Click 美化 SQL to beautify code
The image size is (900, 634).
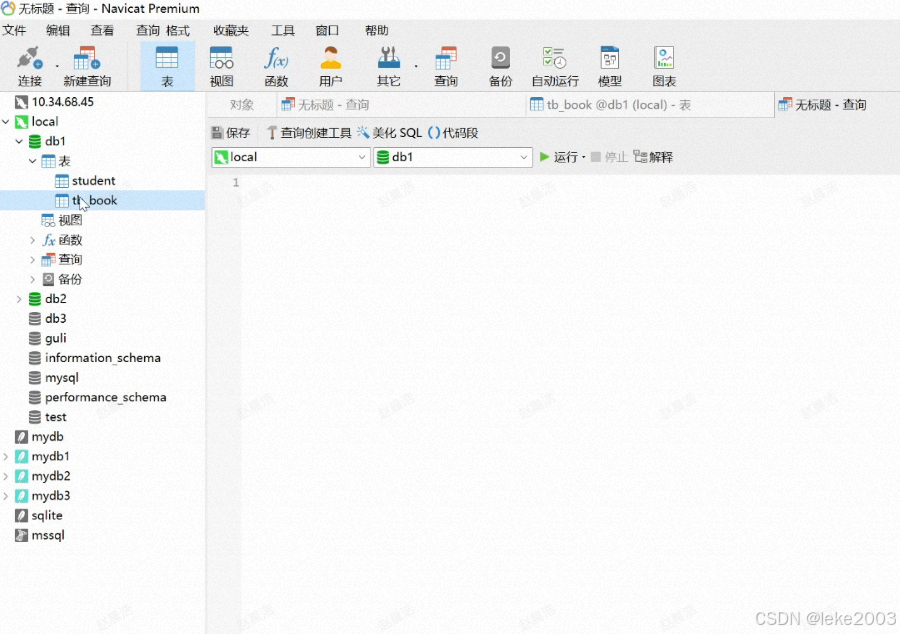click(x=389, y=133)
